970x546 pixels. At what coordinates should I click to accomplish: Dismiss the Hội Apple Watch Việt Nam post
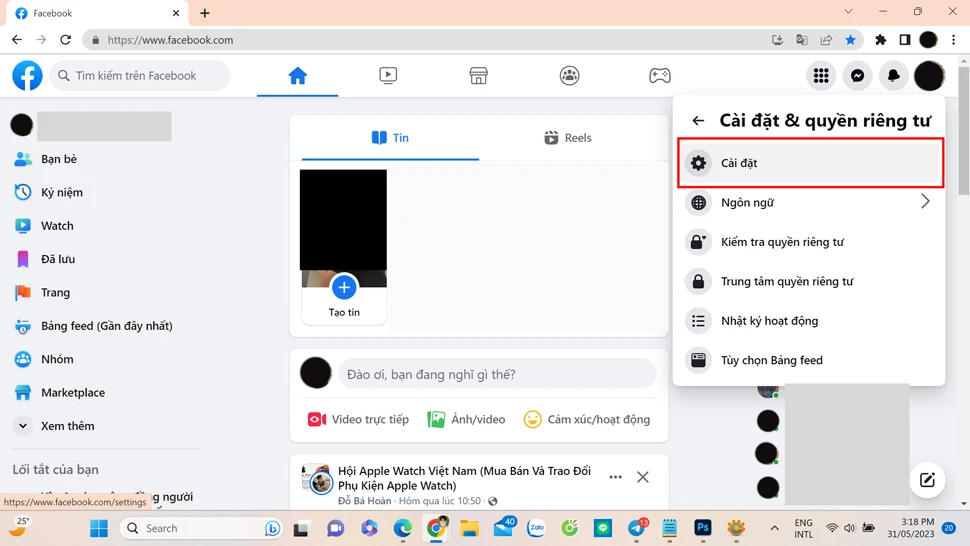[643, 477]
